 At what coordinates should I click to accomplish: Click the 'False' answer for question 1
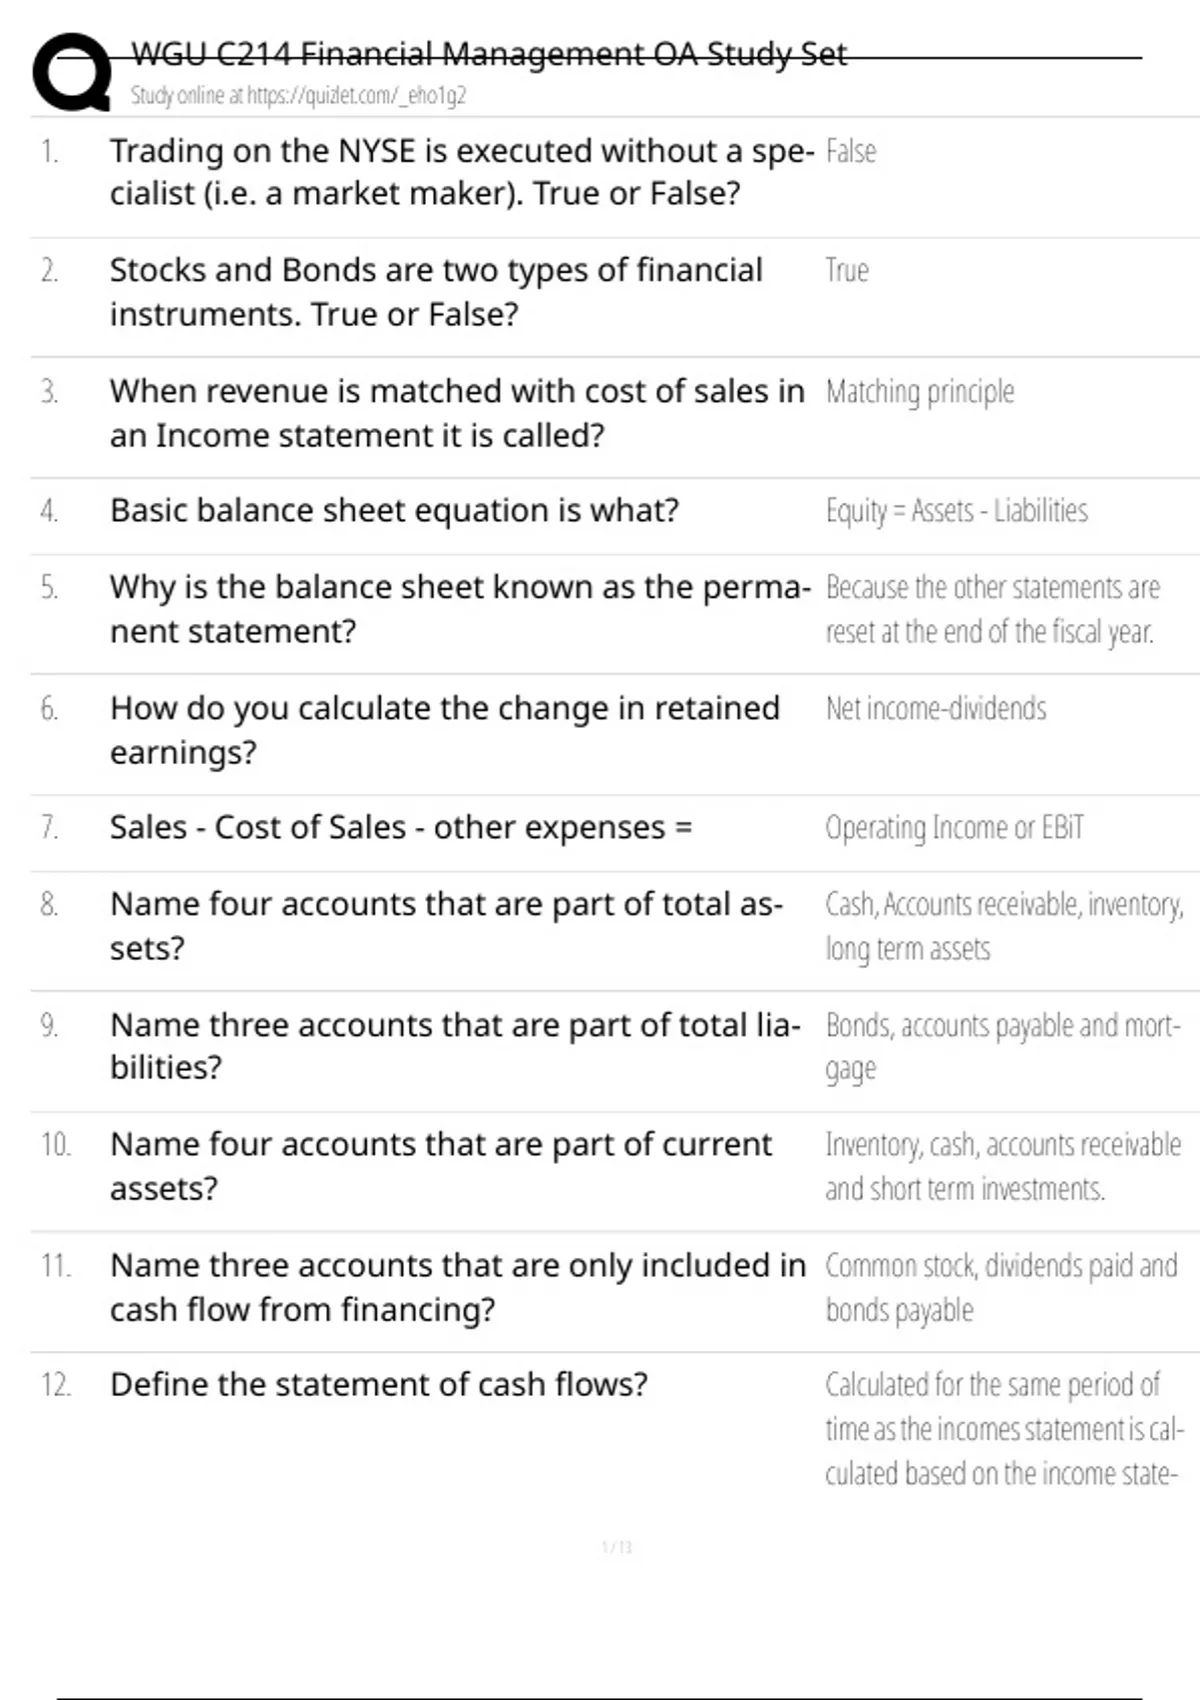tap(851, 151)
